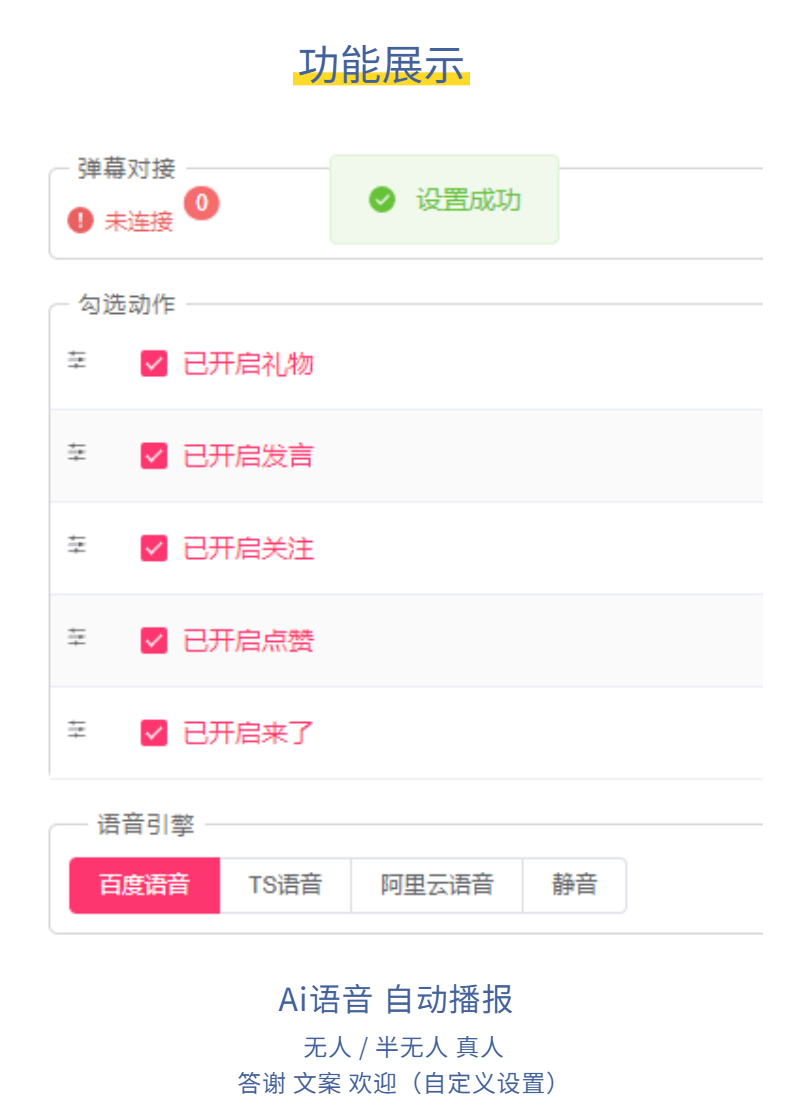Click the red 未连接 warning icon
790x1111 pixels.
click(x=81, y=220)
